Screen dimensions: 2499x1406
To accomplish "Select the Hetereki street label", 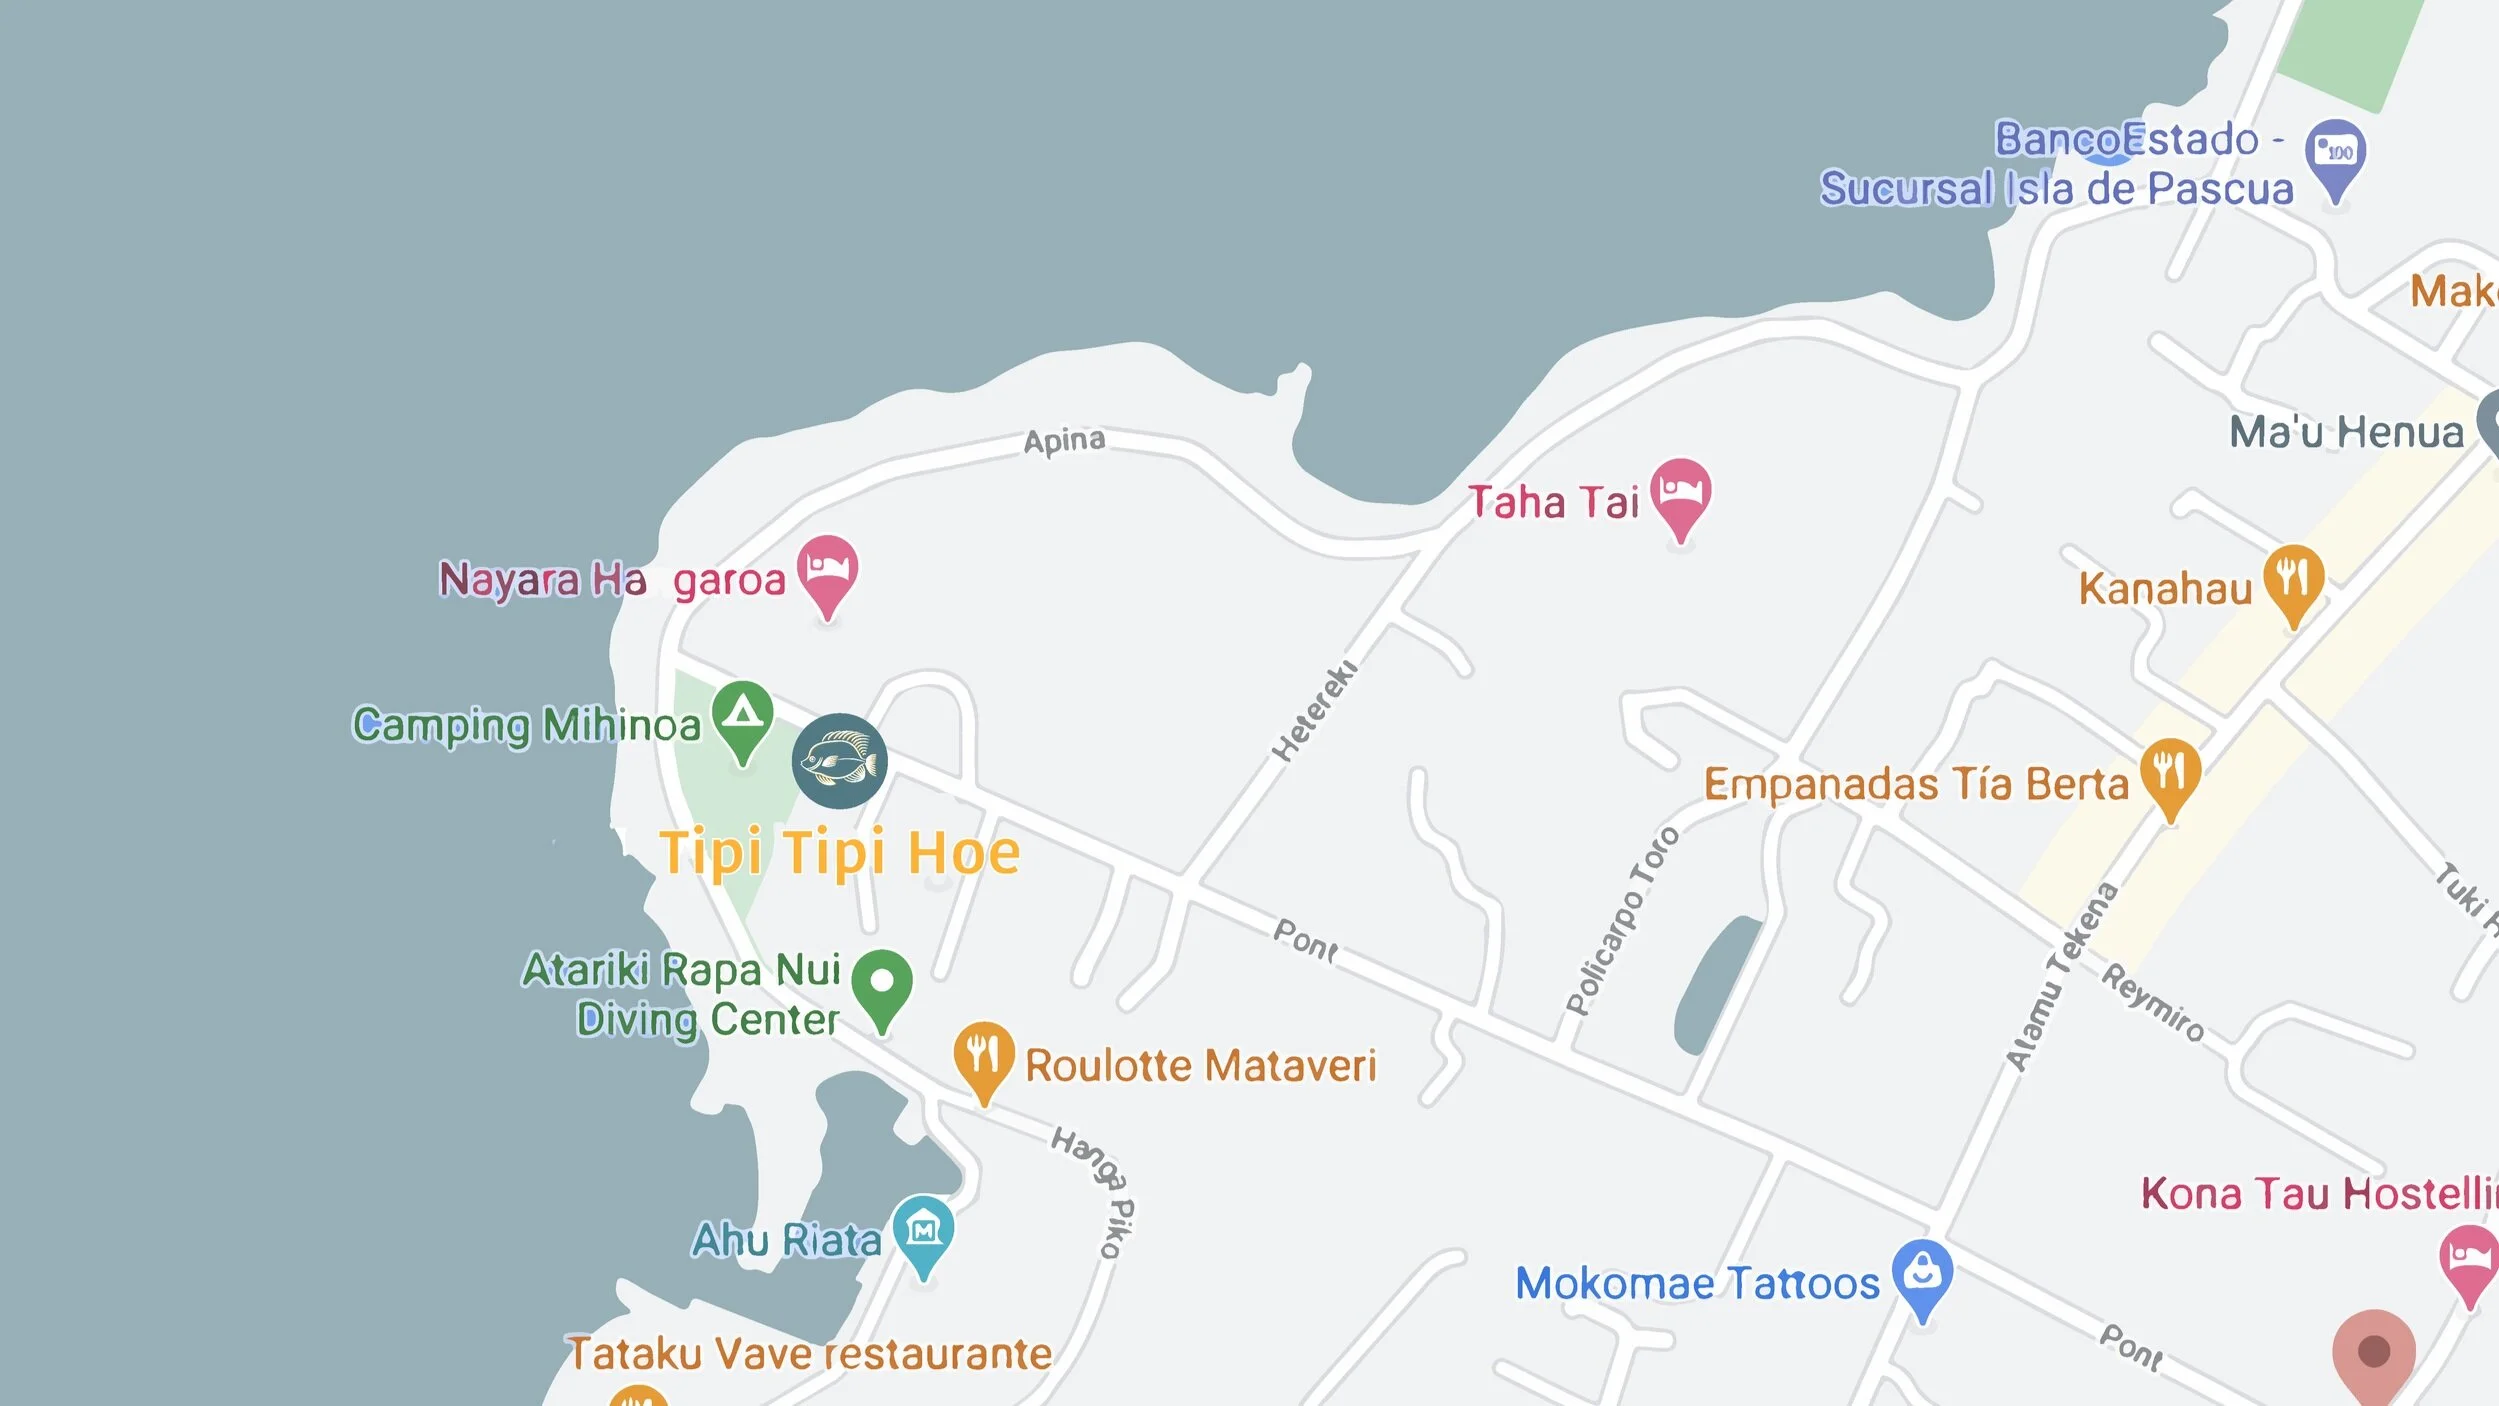I will pyautogui.click(x=1314, y=710).
